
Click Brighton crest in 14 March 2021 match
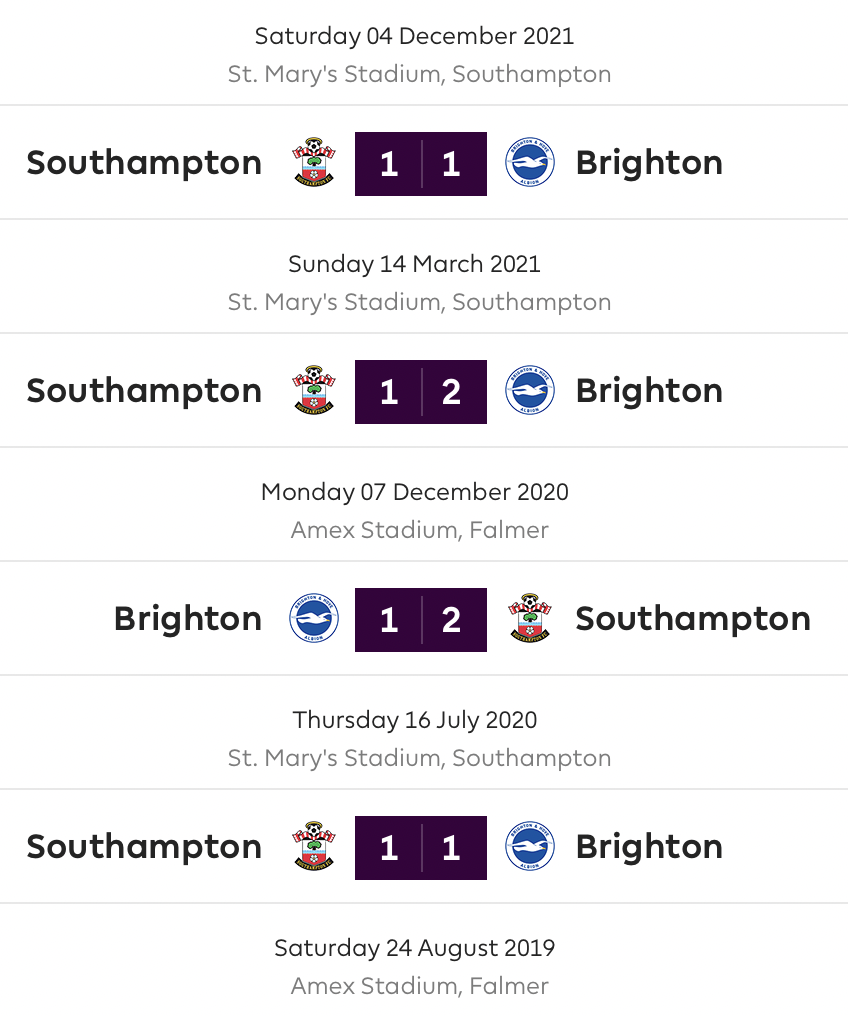point(529,391)
